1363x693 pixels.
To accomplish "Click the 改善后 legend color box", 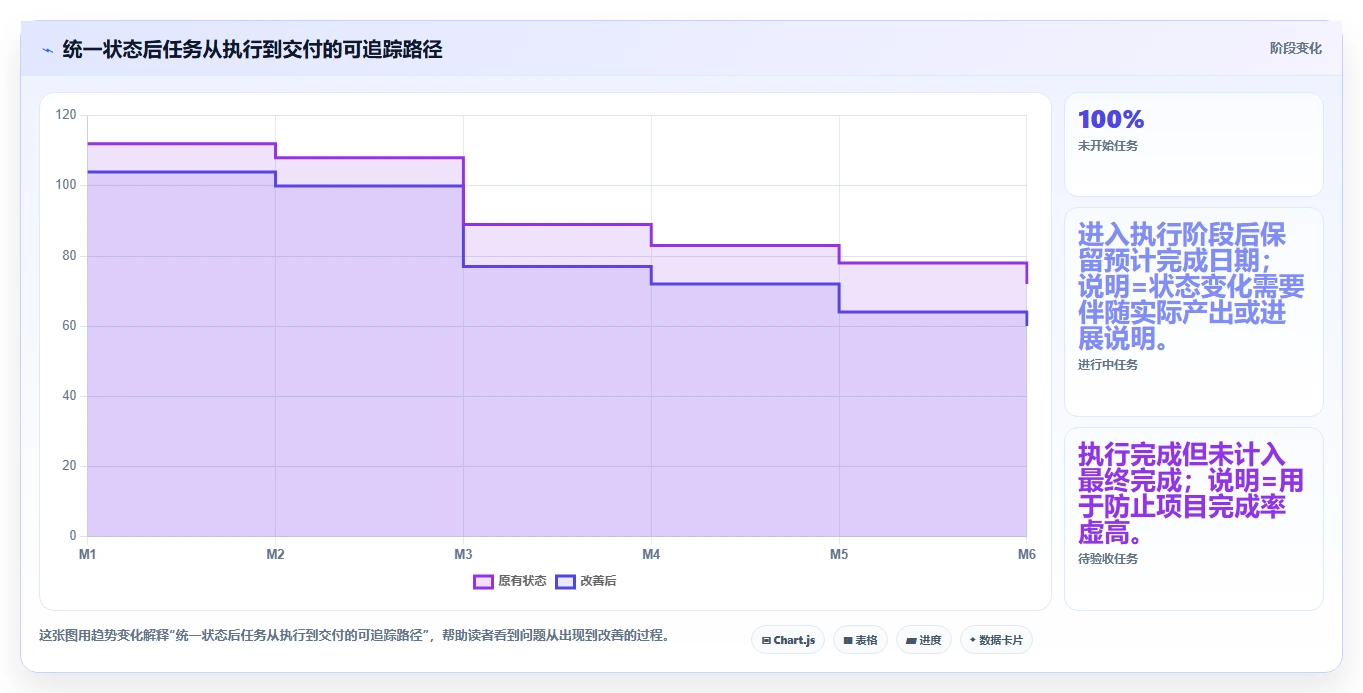I will (x=566, y=581).
